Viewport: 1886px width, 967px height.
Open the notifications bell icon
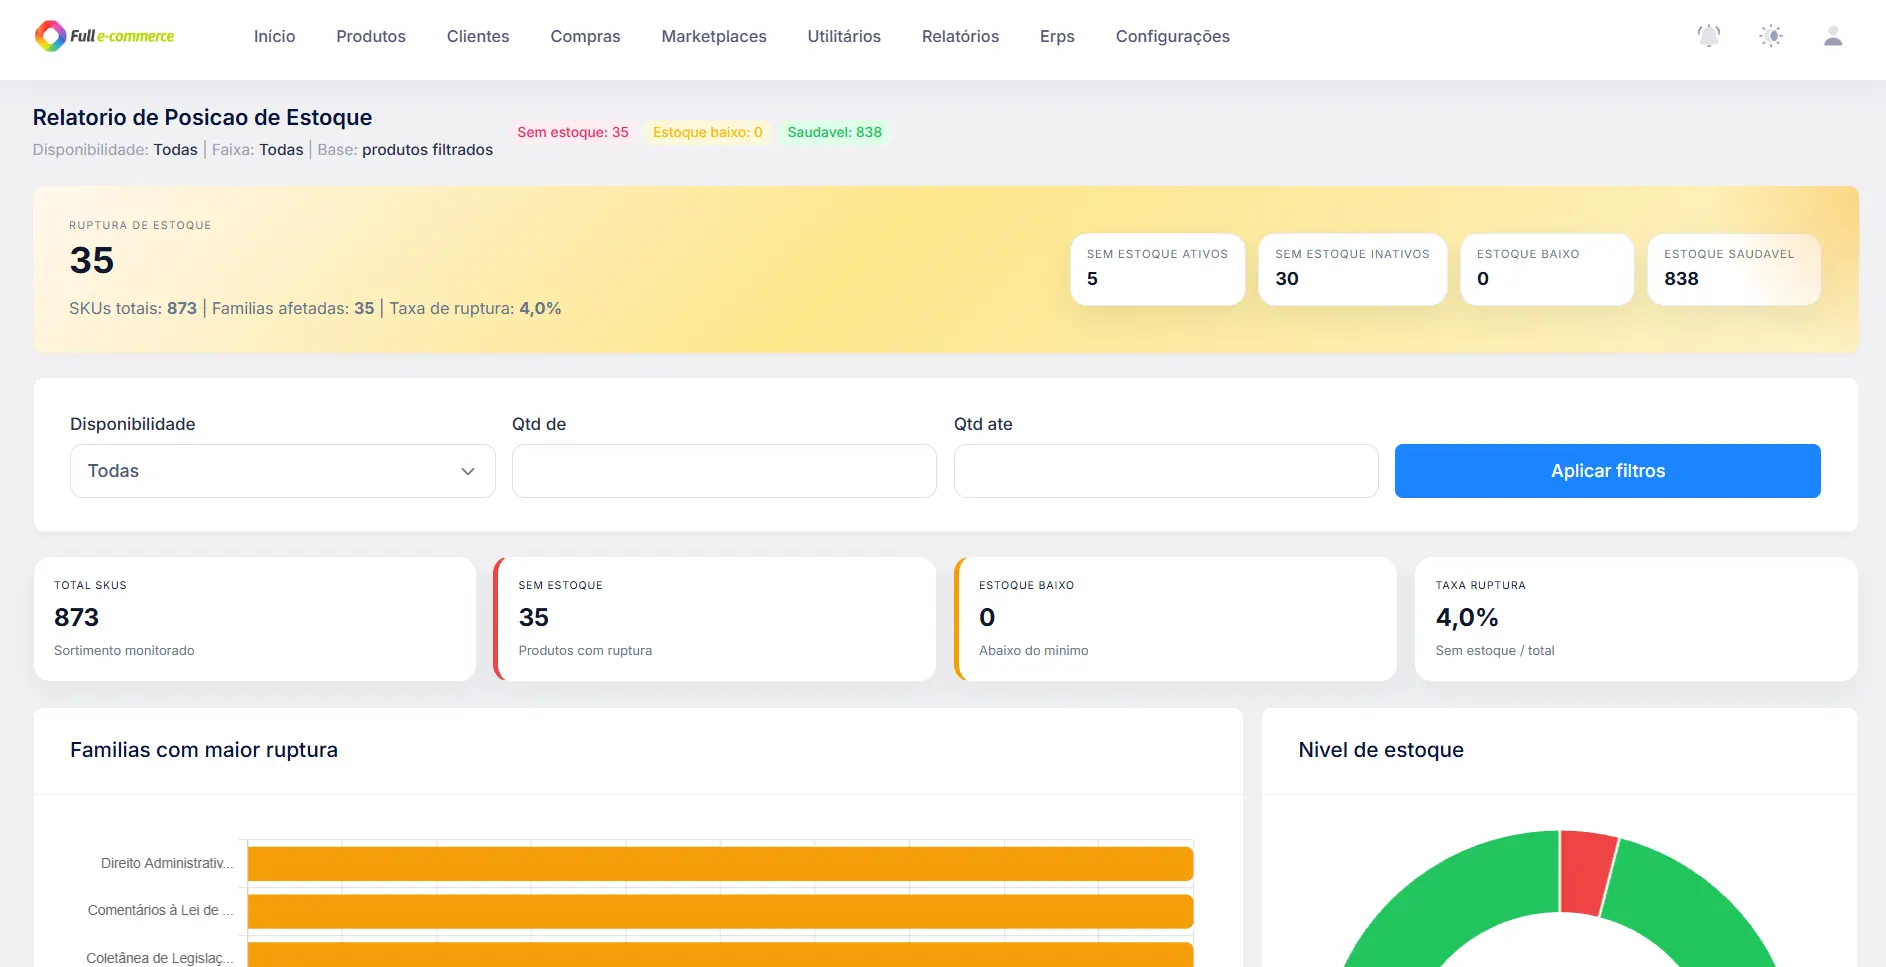[x=1709, y=36]
